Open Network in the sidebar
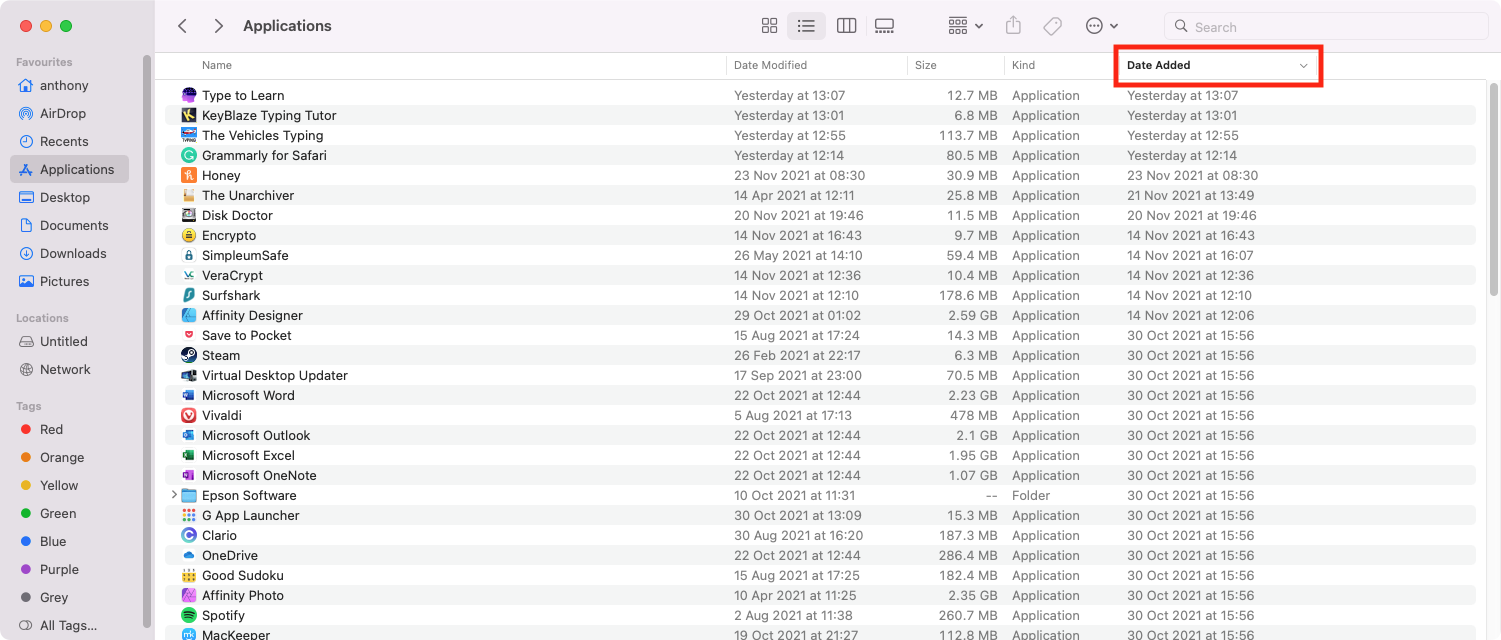 point(70,369)
